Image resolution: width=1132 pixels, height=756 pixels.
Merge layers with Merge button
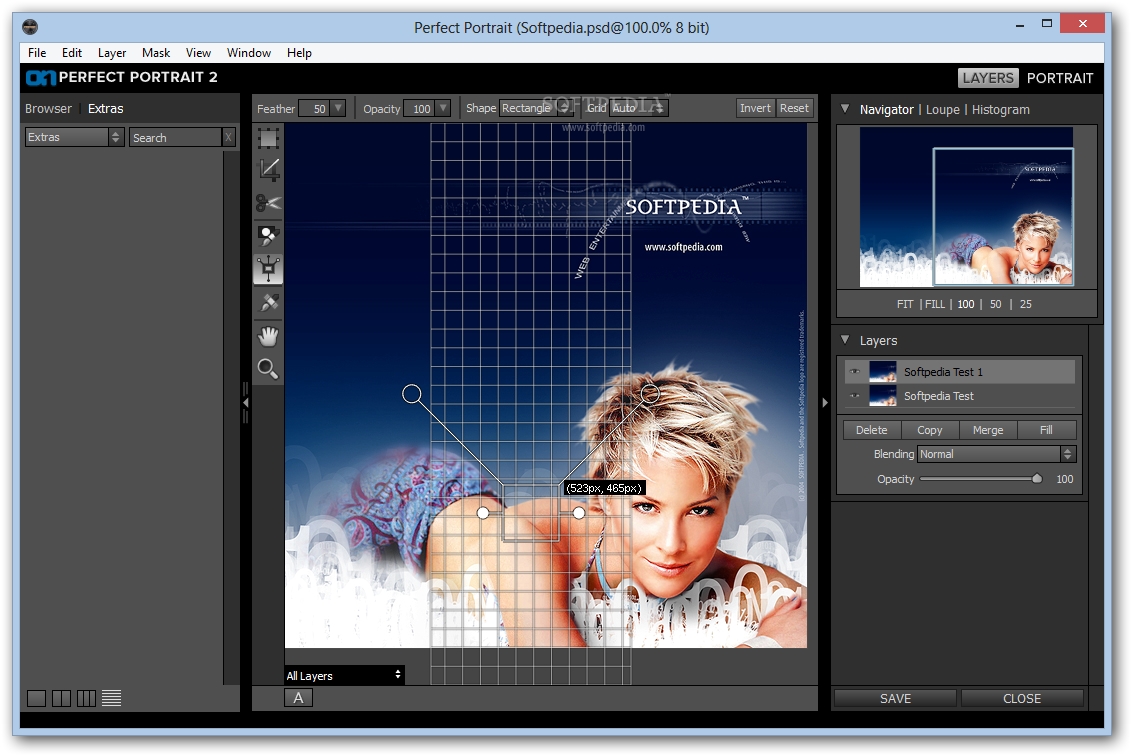coord(988,430)
